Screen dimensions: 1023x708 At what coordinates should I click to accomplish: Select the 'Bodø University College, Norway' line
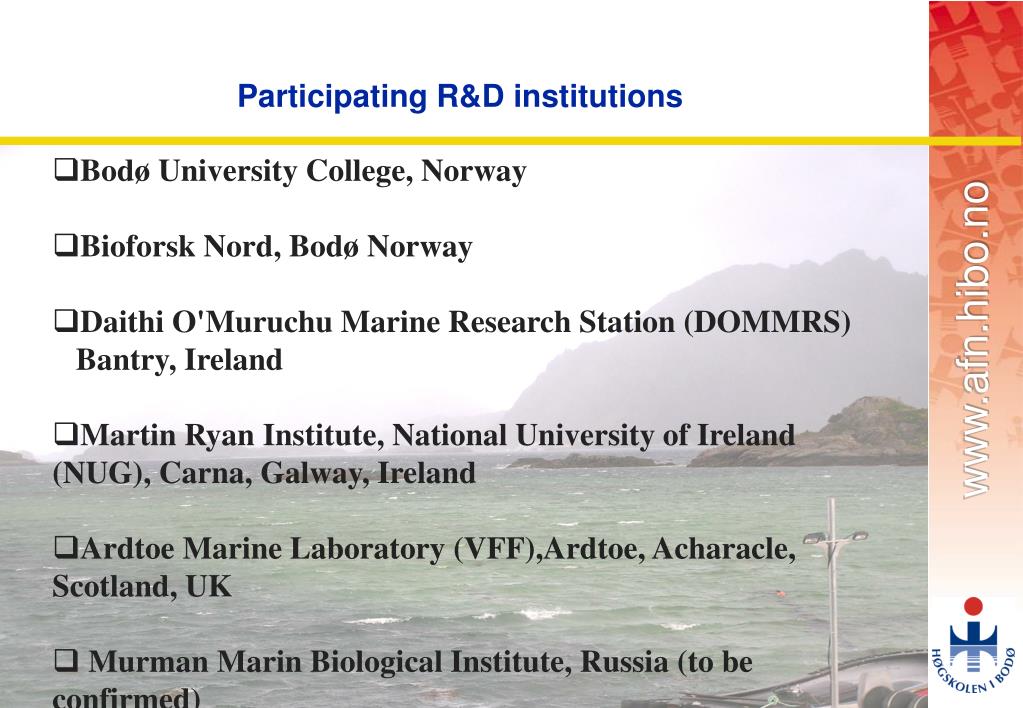tap(302, 171)
